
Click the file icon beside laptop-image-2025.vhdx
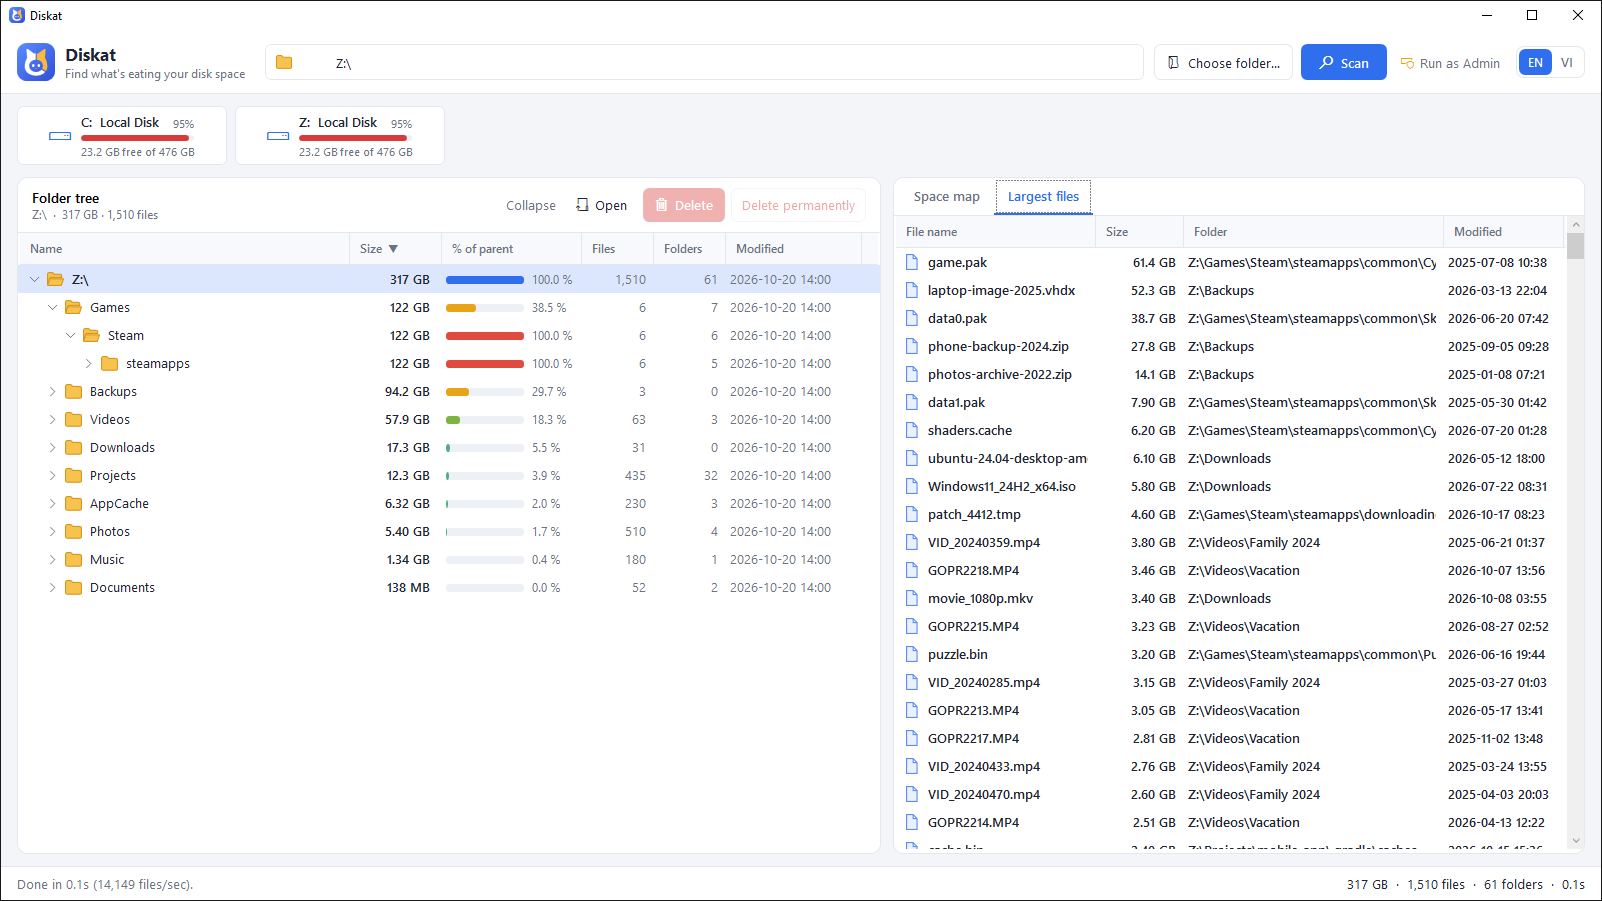[x=911, y=290]
